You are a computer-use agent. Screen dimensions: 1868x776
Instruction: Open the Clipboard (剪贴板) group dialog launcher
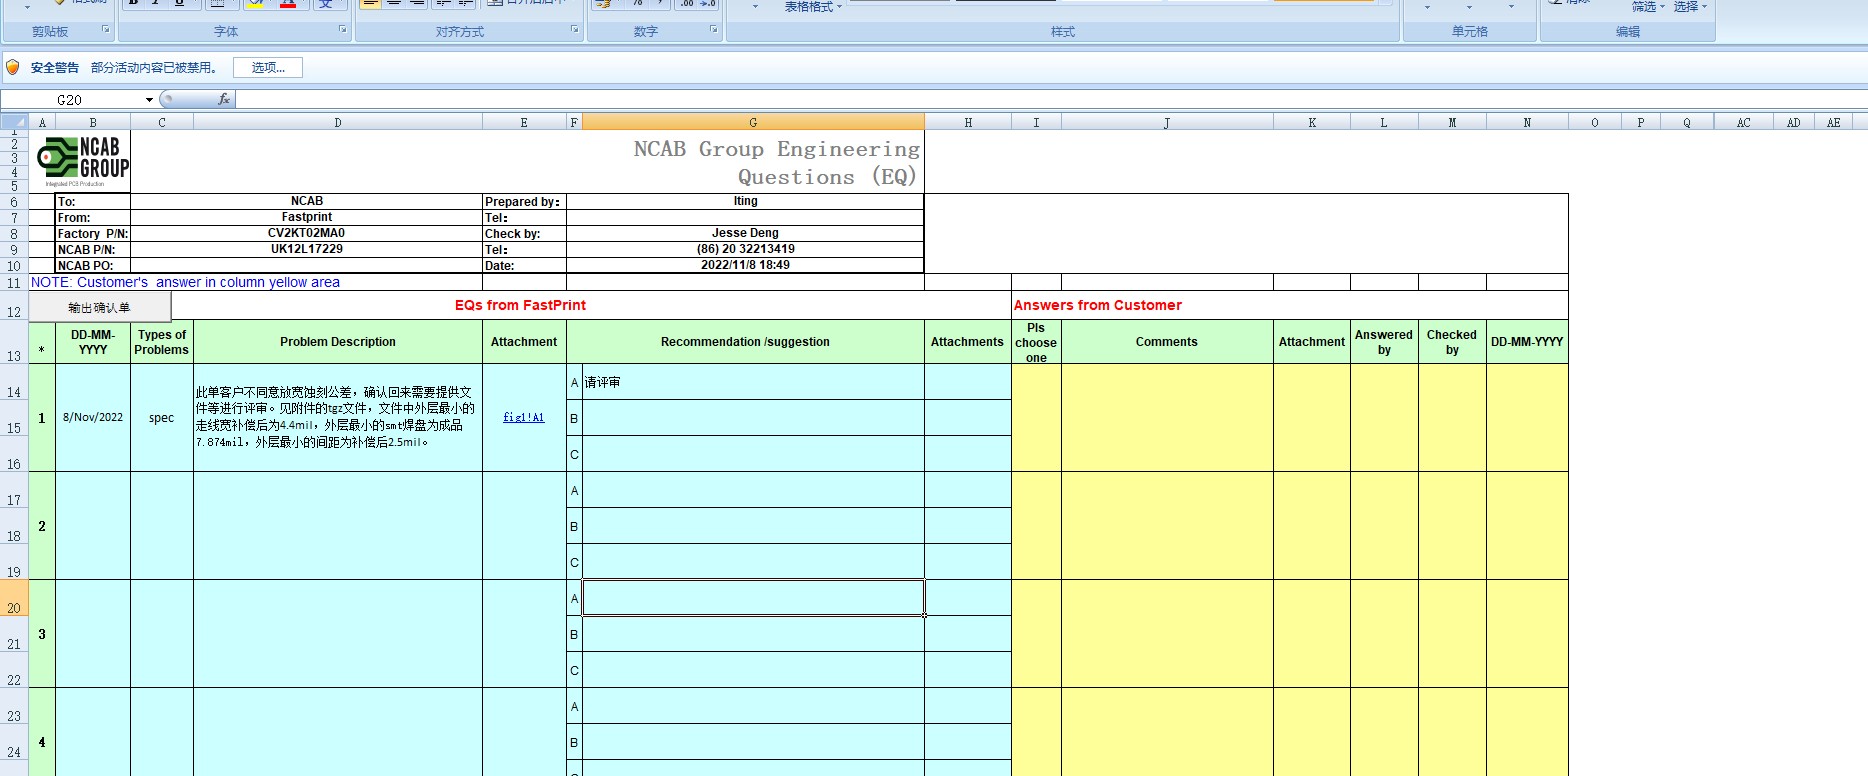click(x=106, y=30)
